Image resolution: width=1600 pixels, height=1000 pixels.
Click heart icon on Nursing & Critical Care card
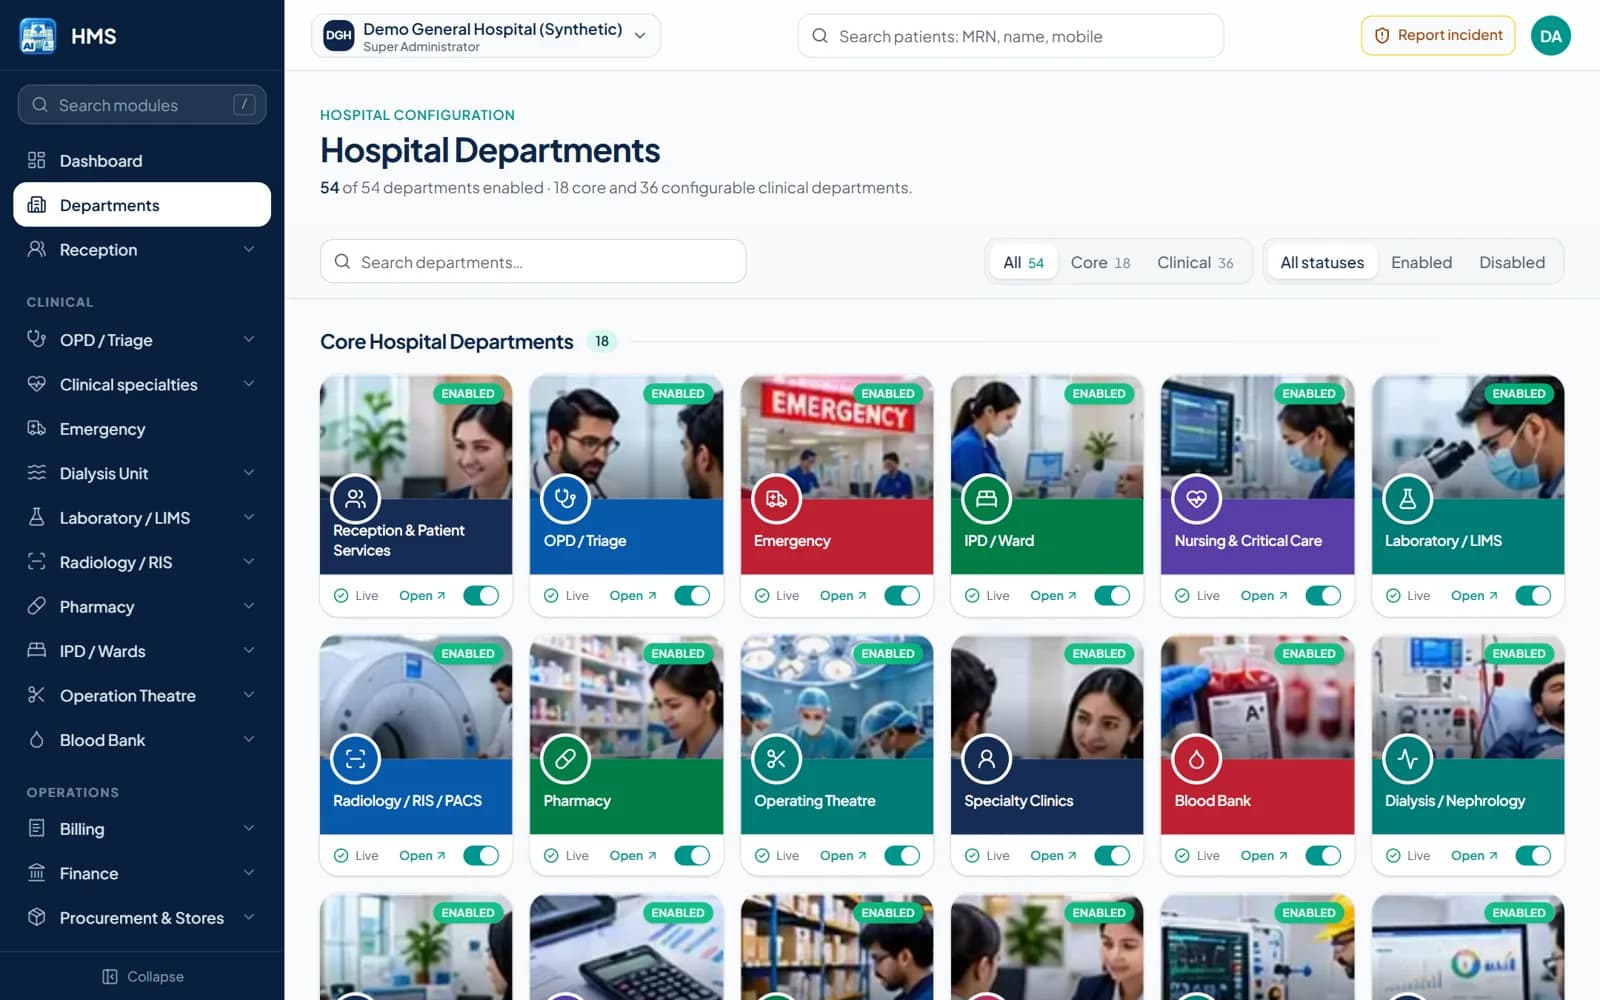[1197, 499]
